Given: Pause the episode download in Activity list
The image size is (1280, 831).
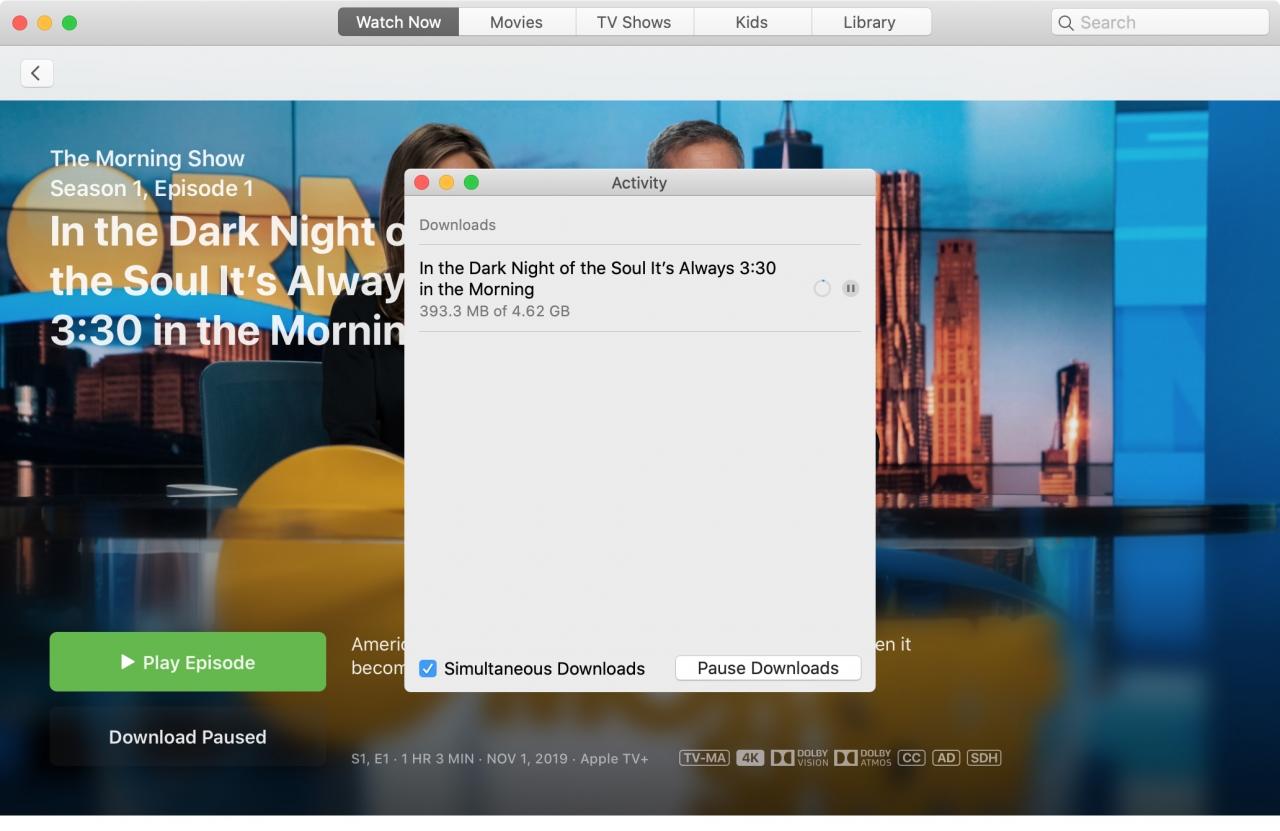Looking at the screenshot, I should pyautogui.click(x=850, y=288).
